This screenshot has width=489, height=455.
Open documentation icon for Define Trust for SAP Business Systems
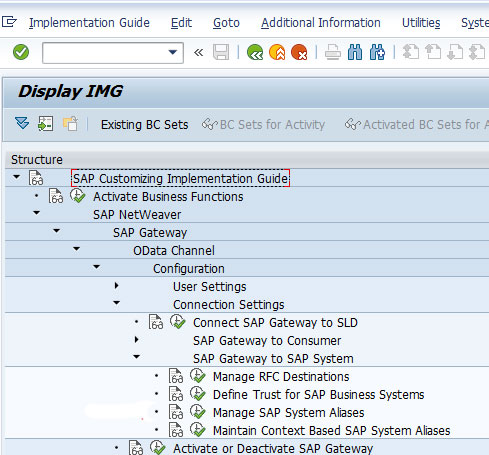pyautogui.click(x=176, y=394)
